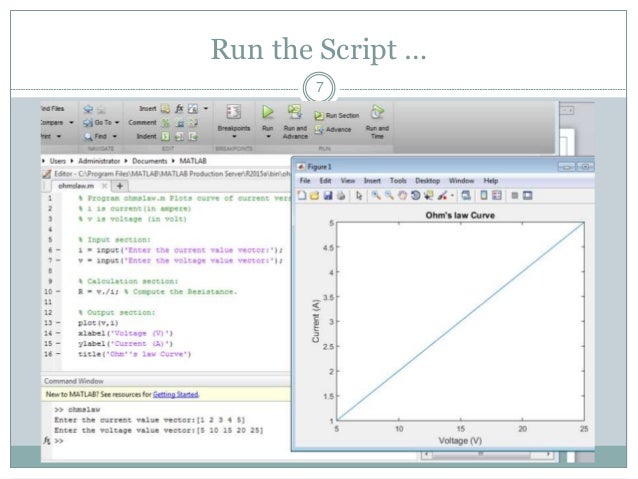This screenshot has height=479, width=638.
Task: Click the Insert Legend icon in Figure 1
Action: point(497,196)
